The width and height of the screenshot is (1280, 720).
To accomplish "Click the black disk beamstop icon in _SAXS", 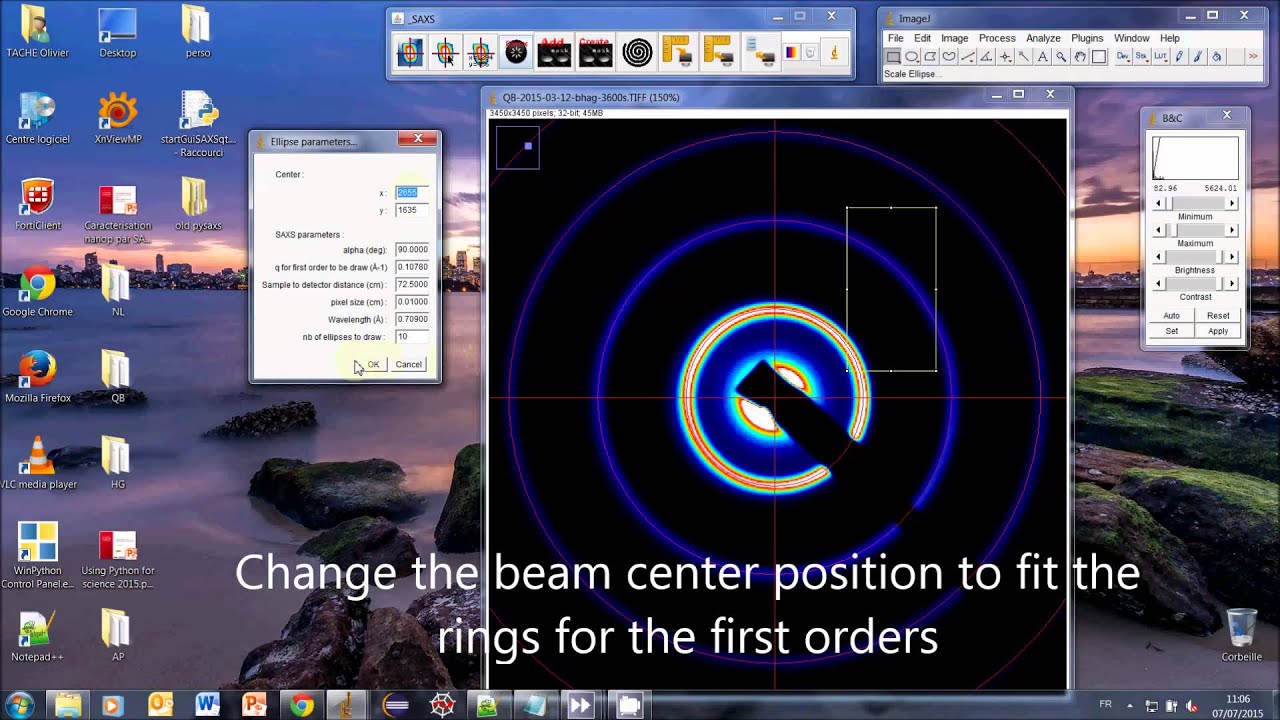I will click(x=516, y=52).
